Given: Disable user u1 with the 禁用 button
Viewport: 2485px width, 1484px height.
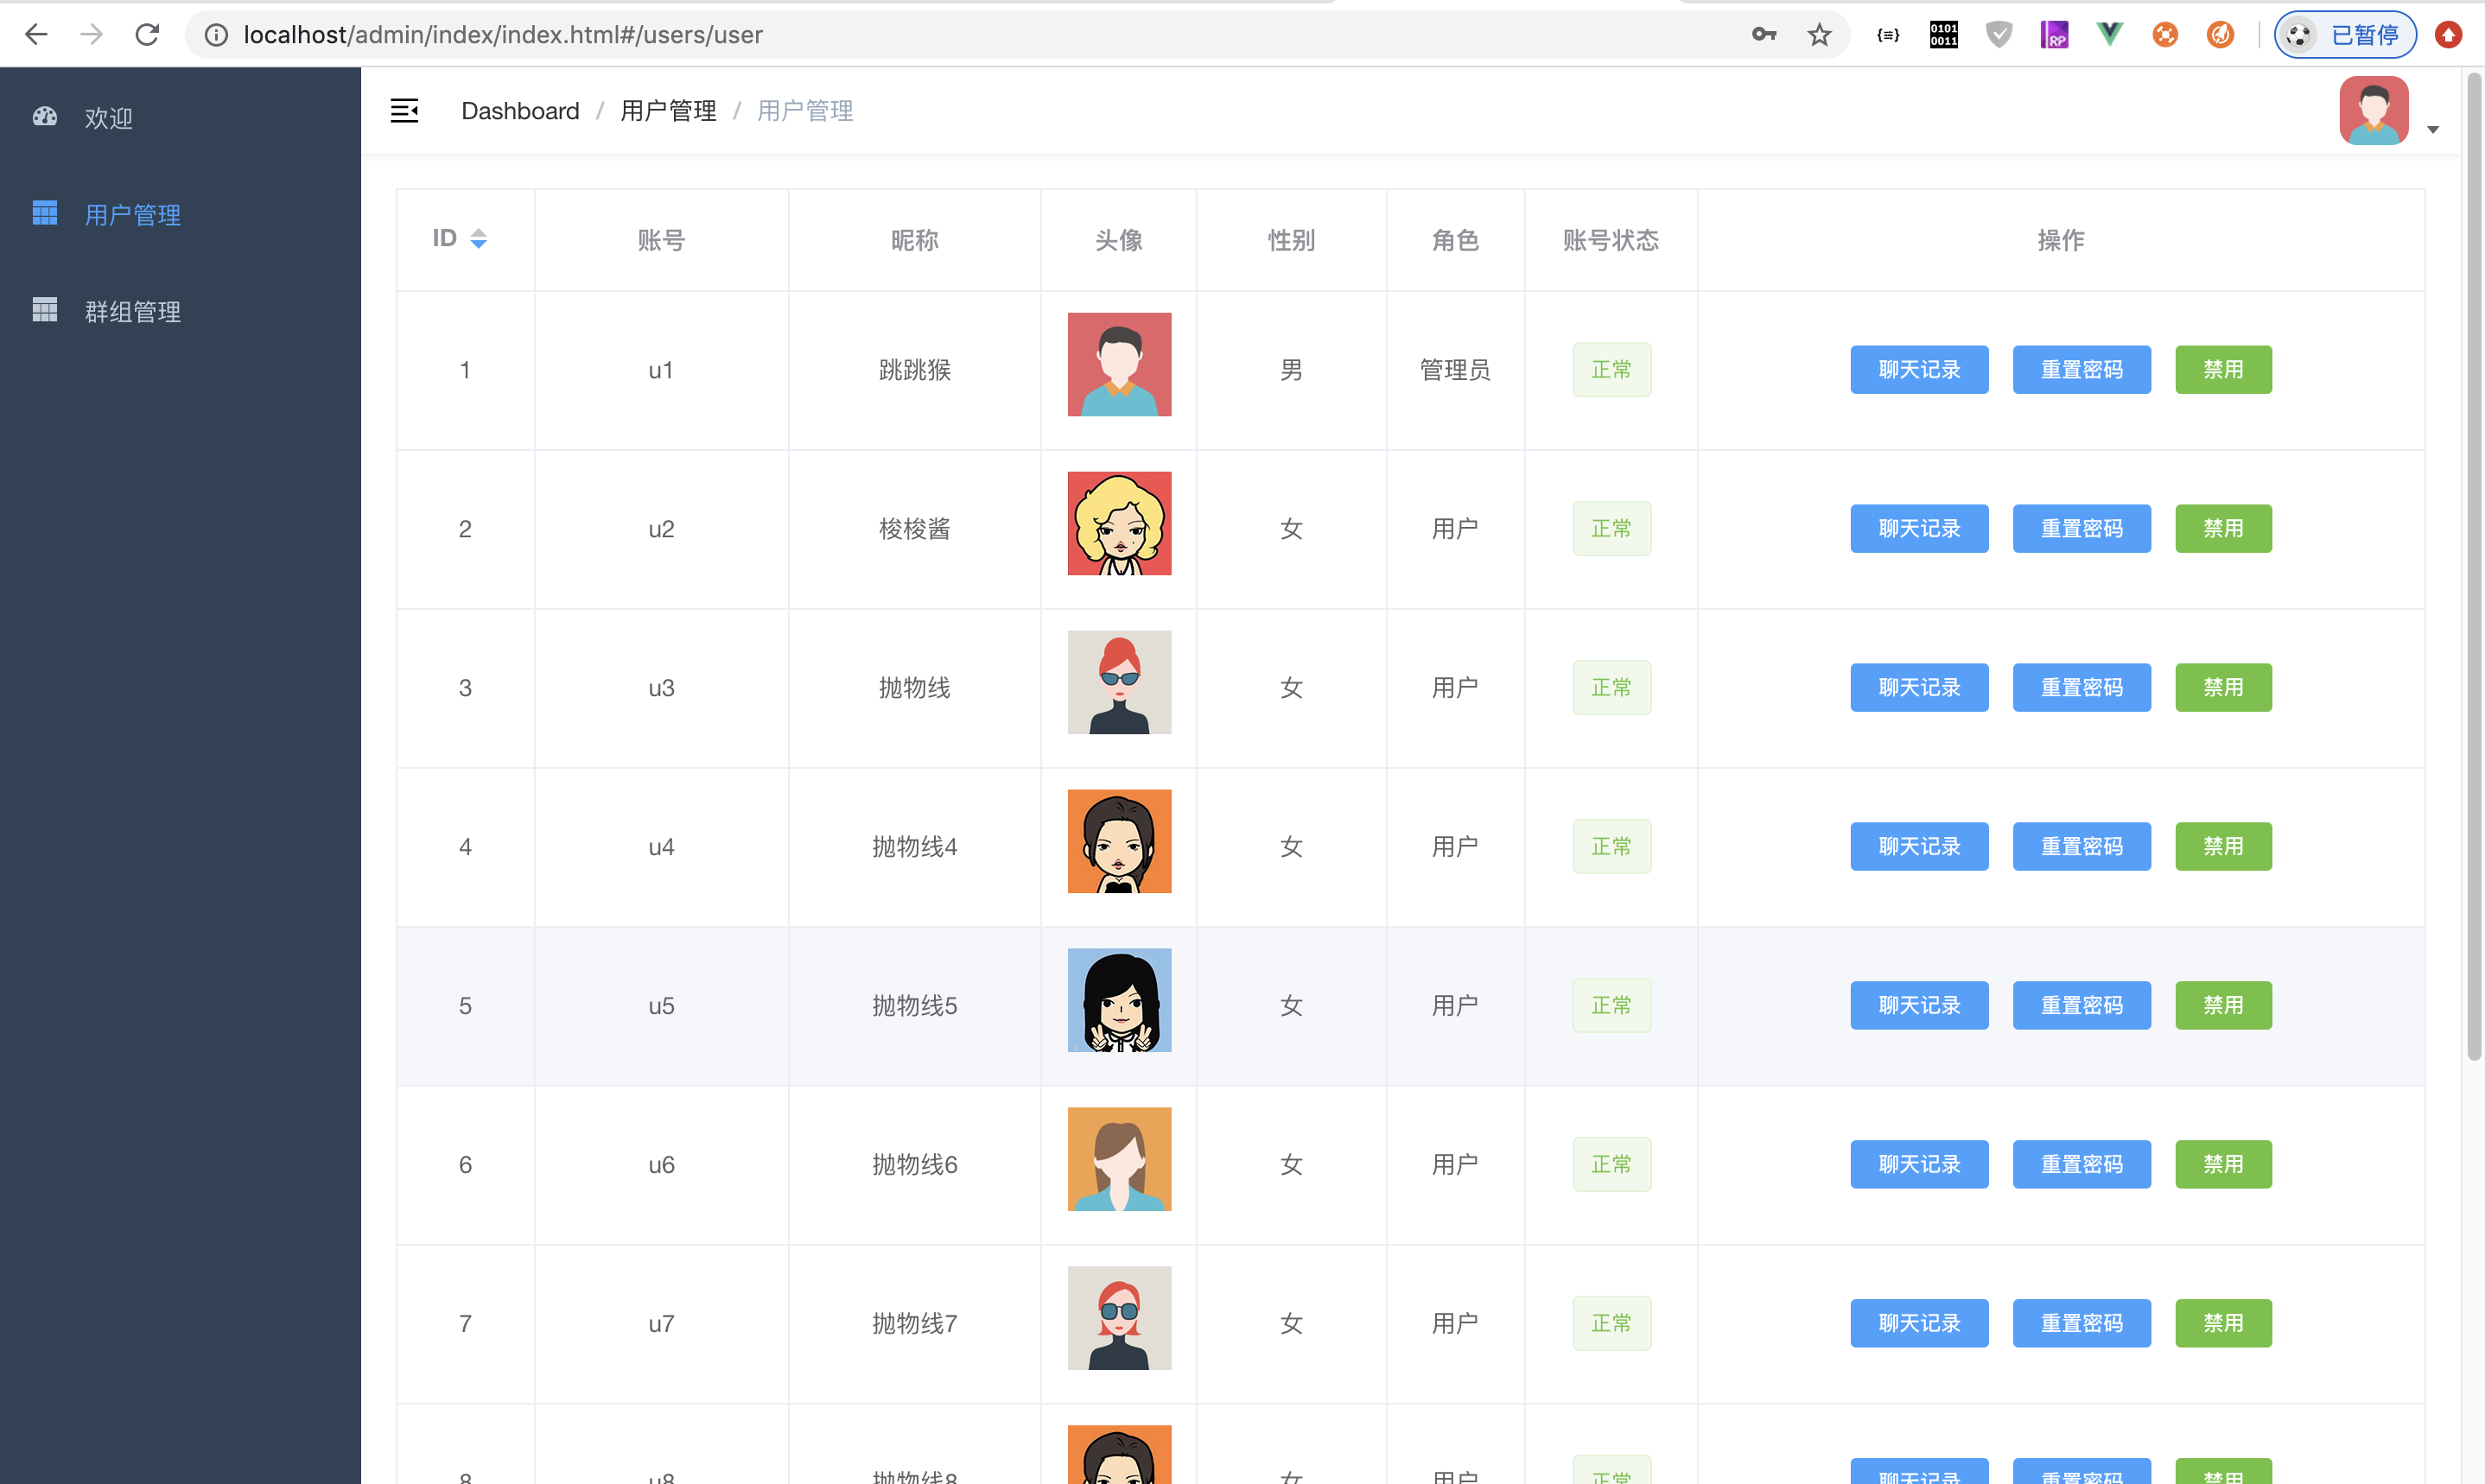Looking at the screenshot, I should tap(2222, 370).
